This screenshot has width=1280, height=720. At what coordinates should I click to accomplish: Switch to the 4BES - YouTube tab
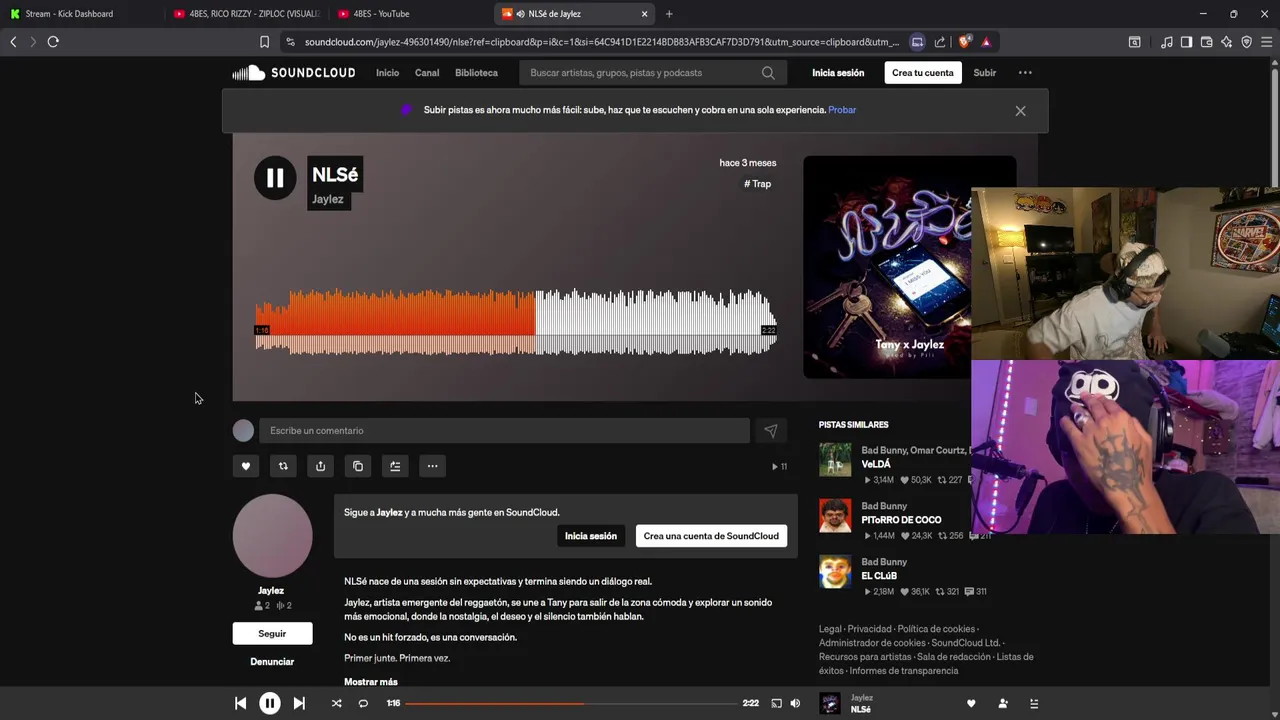pyautogui.click(x=407, y=14)
